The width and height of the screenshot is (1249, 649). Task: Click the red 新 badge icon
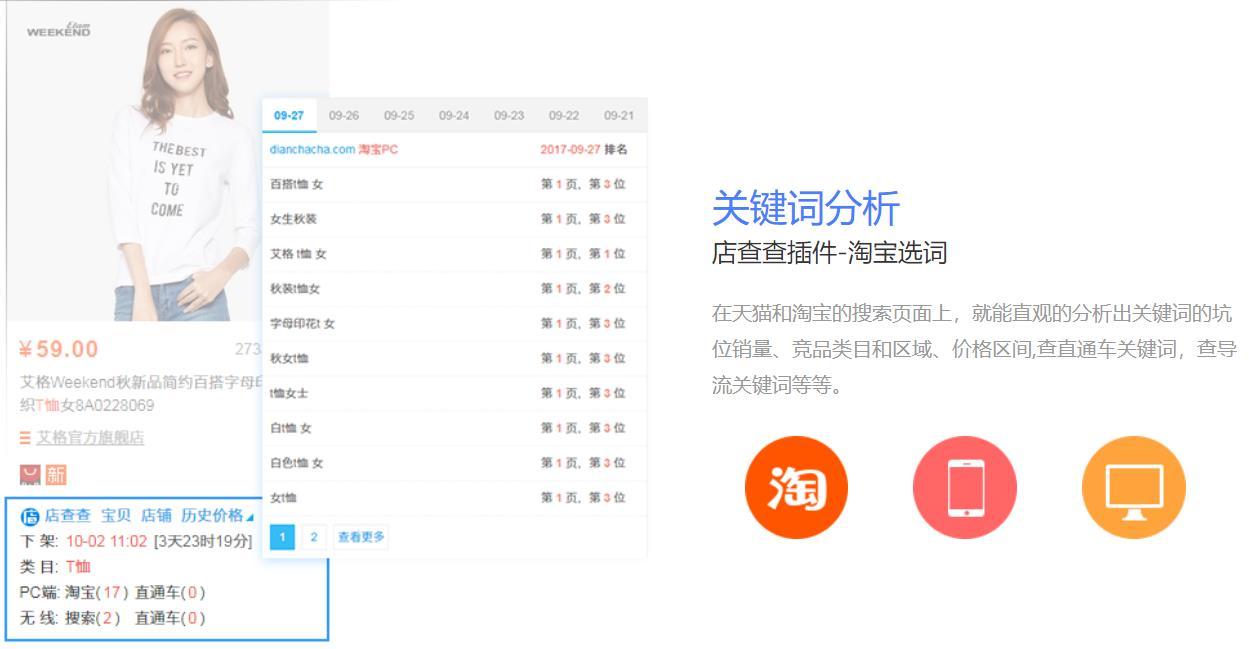point(56,476)
